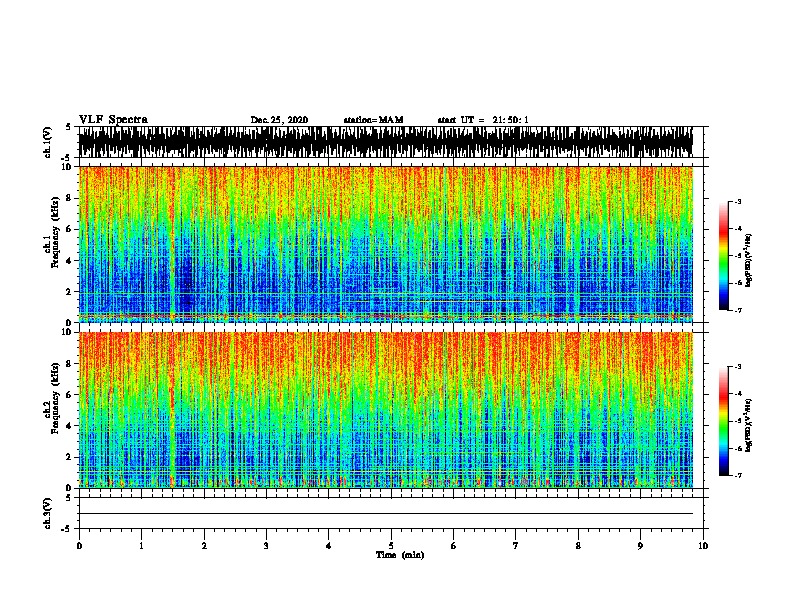Click time axis tick label "6"
This screenshot has height=612, width=792.
tap(454, 545)
